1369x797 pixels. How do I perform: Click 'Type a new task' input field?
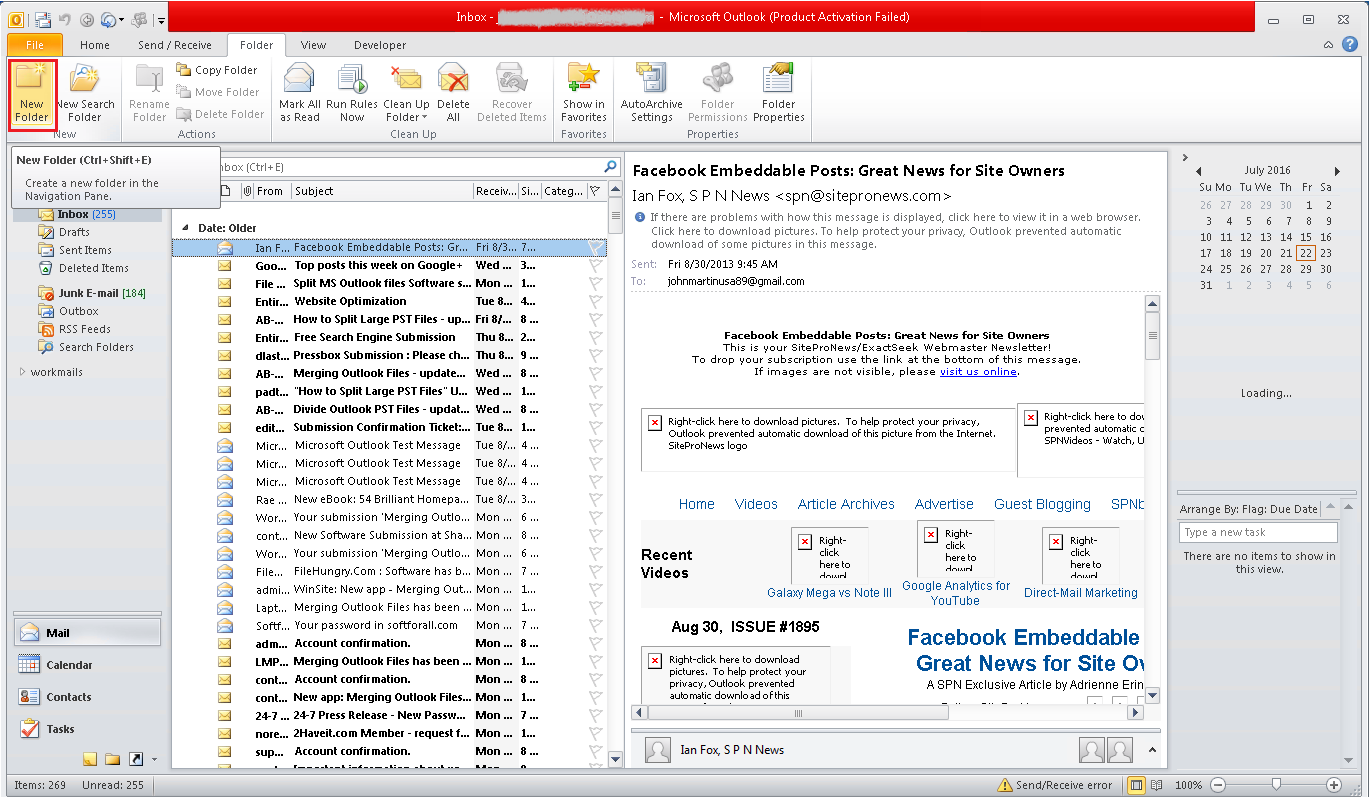coord(1258,532)
